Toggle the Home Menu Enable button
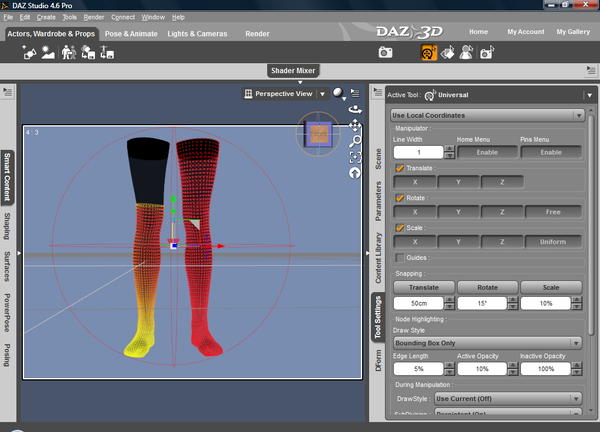 487,152
